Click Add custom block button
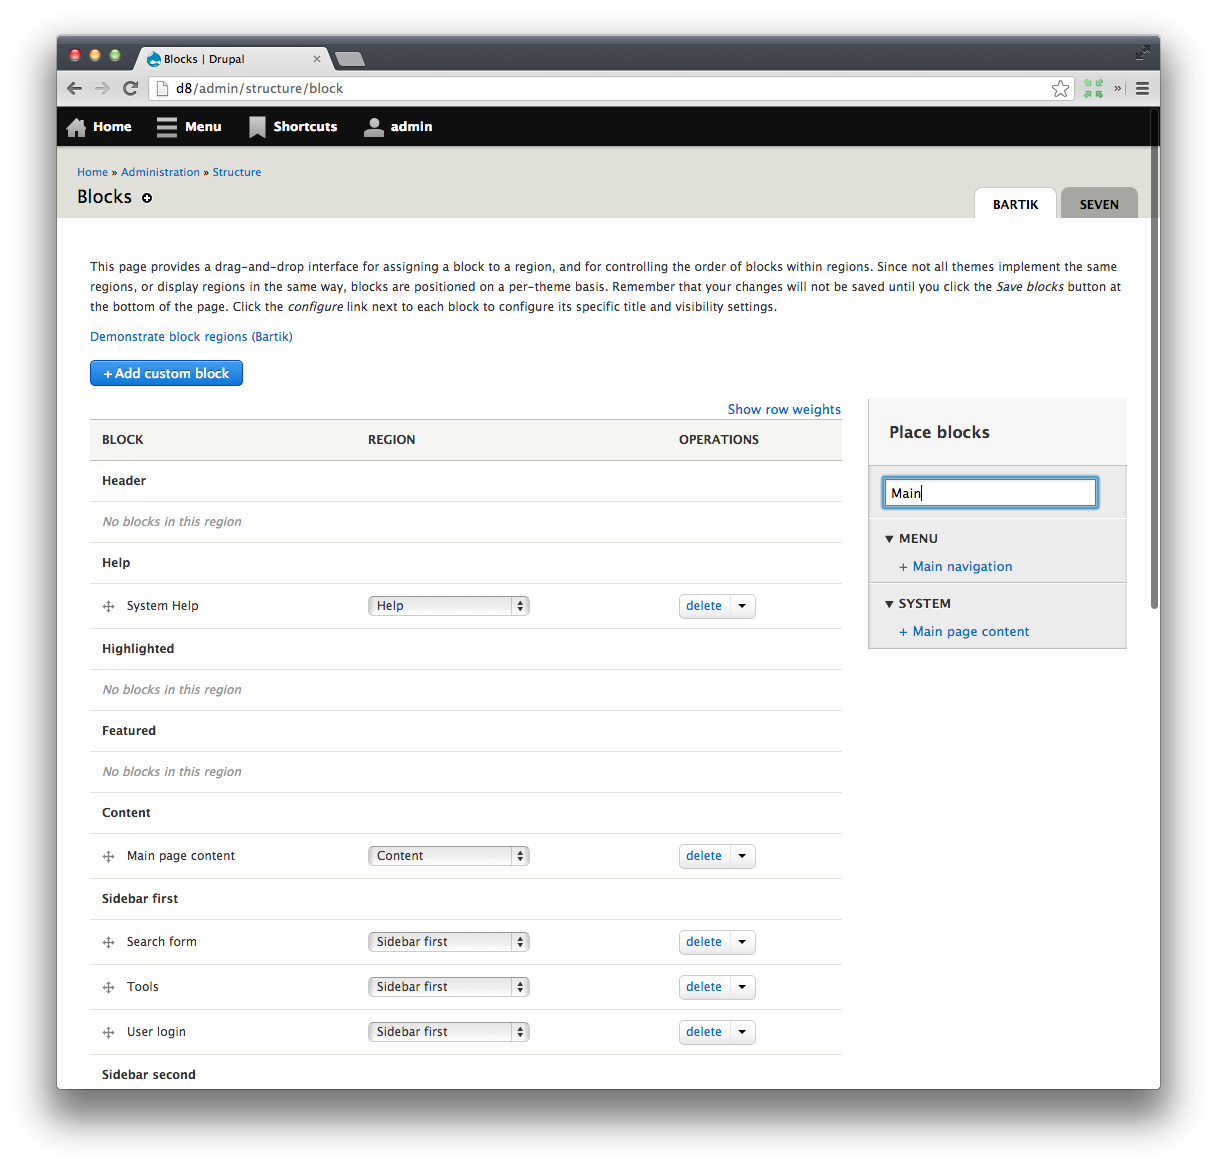 pyautogui.click(x=166, y=373)
